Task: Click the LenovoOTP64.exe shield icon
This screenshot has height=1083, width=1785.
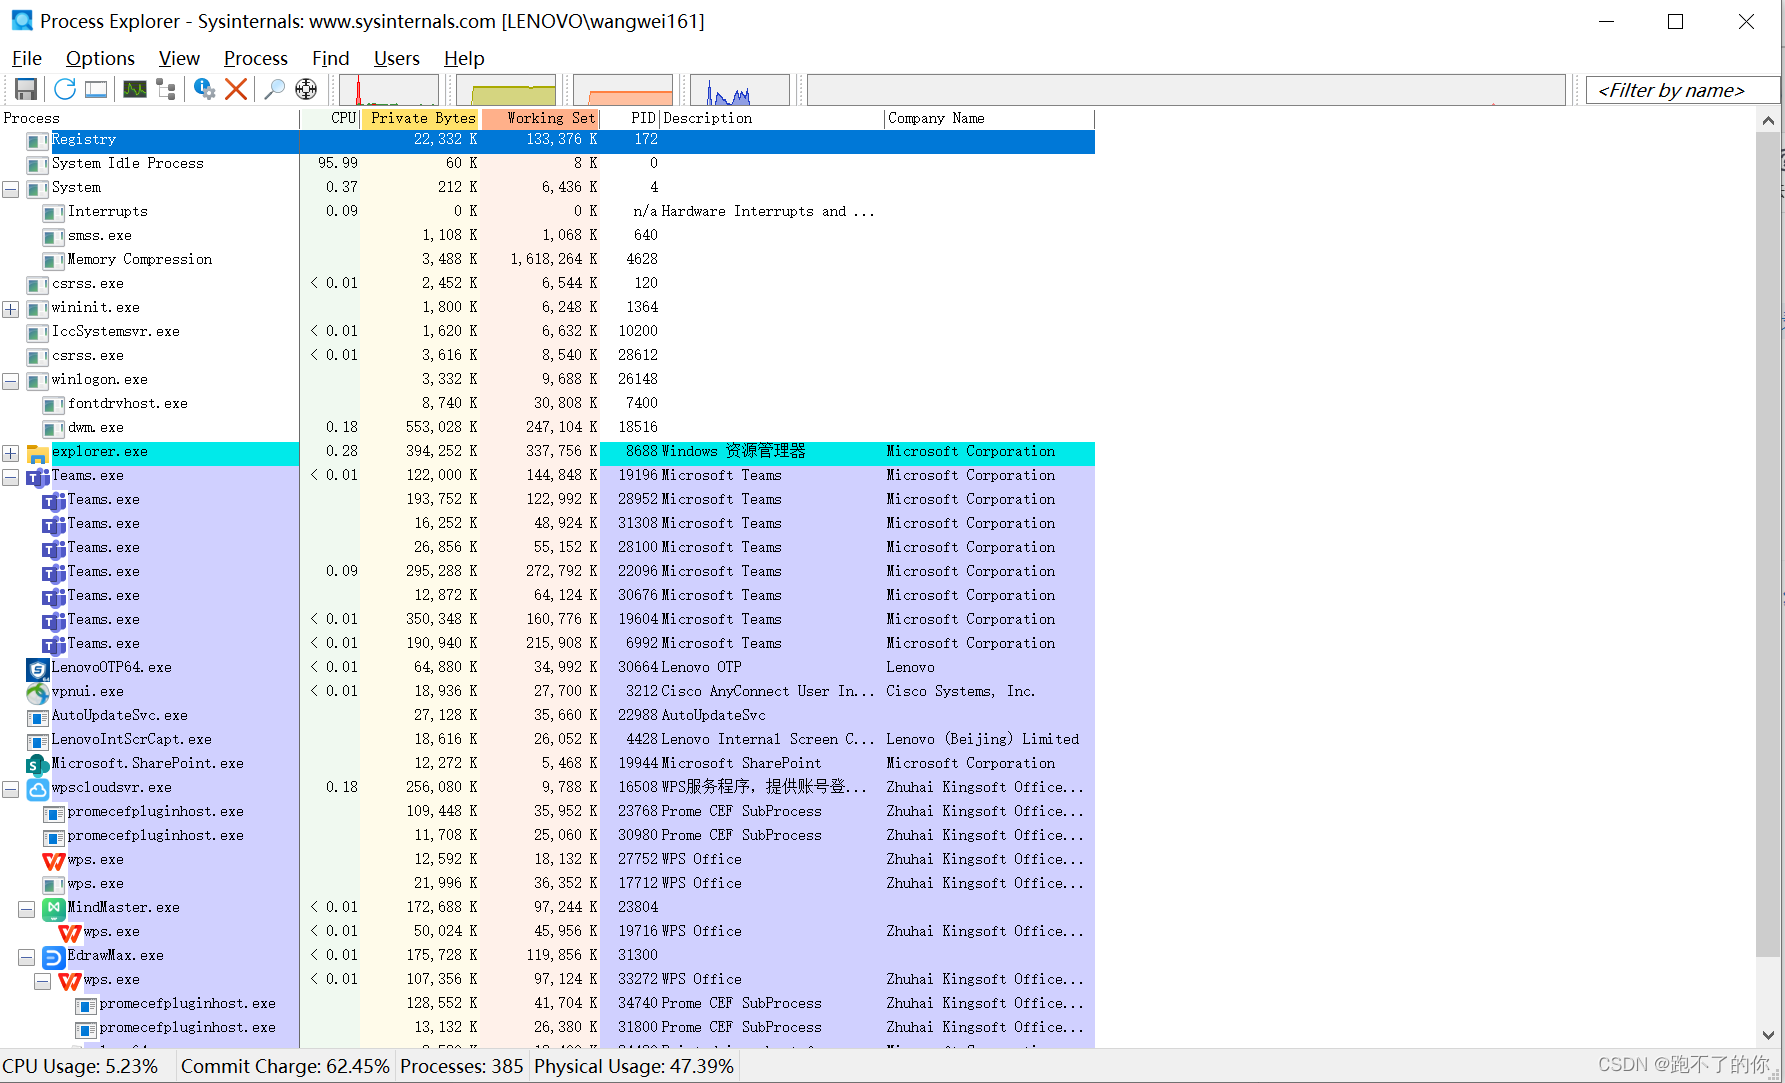Action: [38, 669]
